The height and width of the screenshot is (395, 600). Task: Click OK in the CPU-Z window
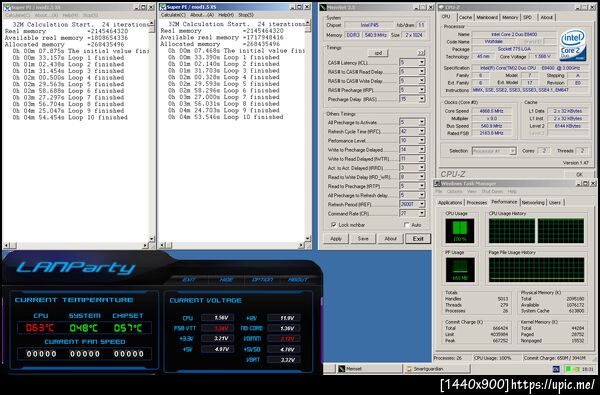coord(579,174)
